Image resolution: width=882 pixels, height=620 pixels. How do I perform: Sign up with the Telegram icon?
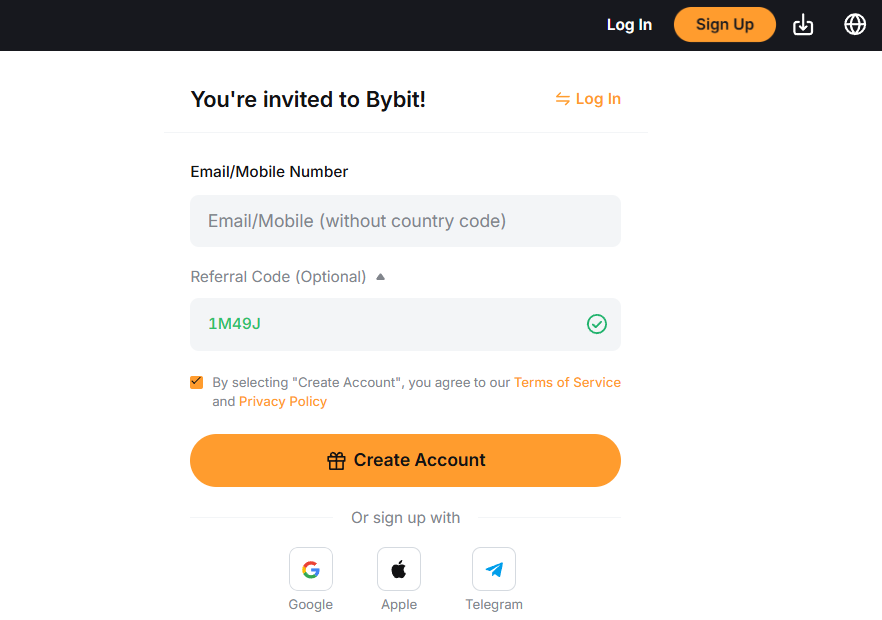click(494, 569)
